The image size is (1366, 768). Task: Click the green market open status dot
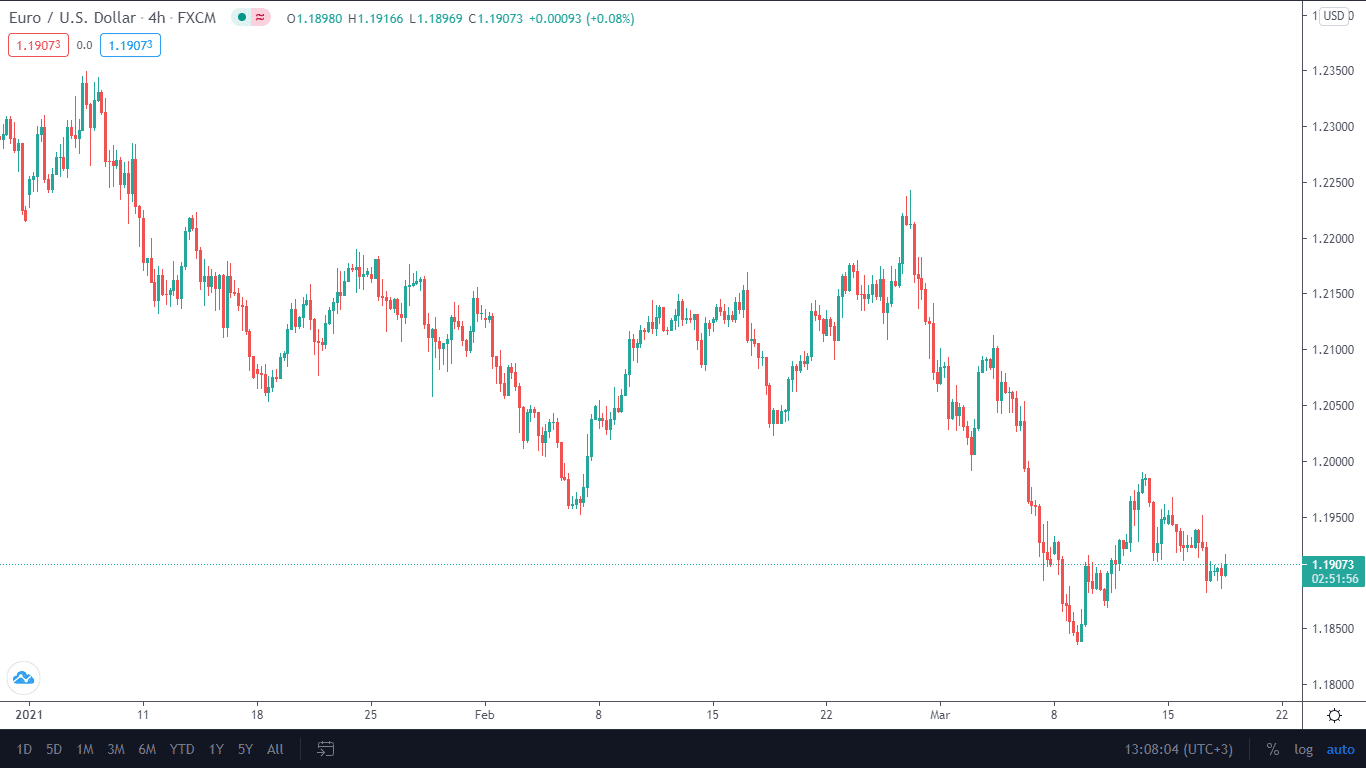pyautogui.click(x=242, y=18)
